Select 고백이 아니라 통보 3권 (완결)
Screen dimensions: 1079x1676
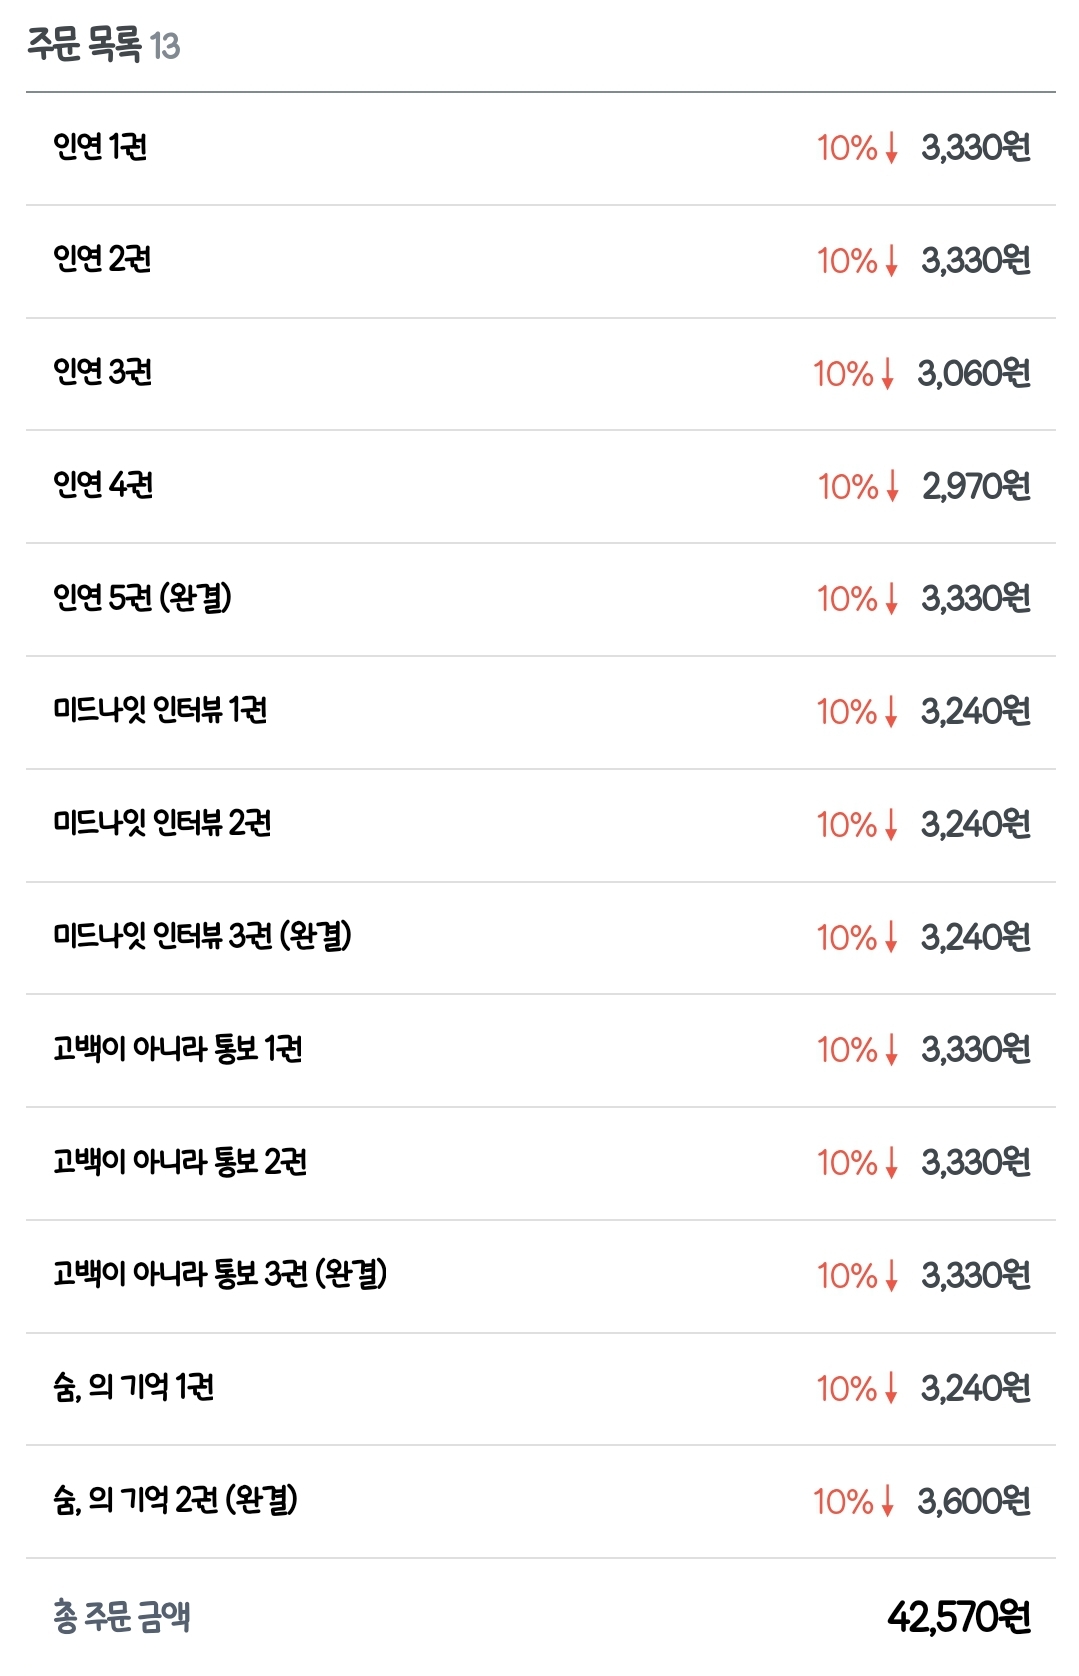(x=220, y=1275)
